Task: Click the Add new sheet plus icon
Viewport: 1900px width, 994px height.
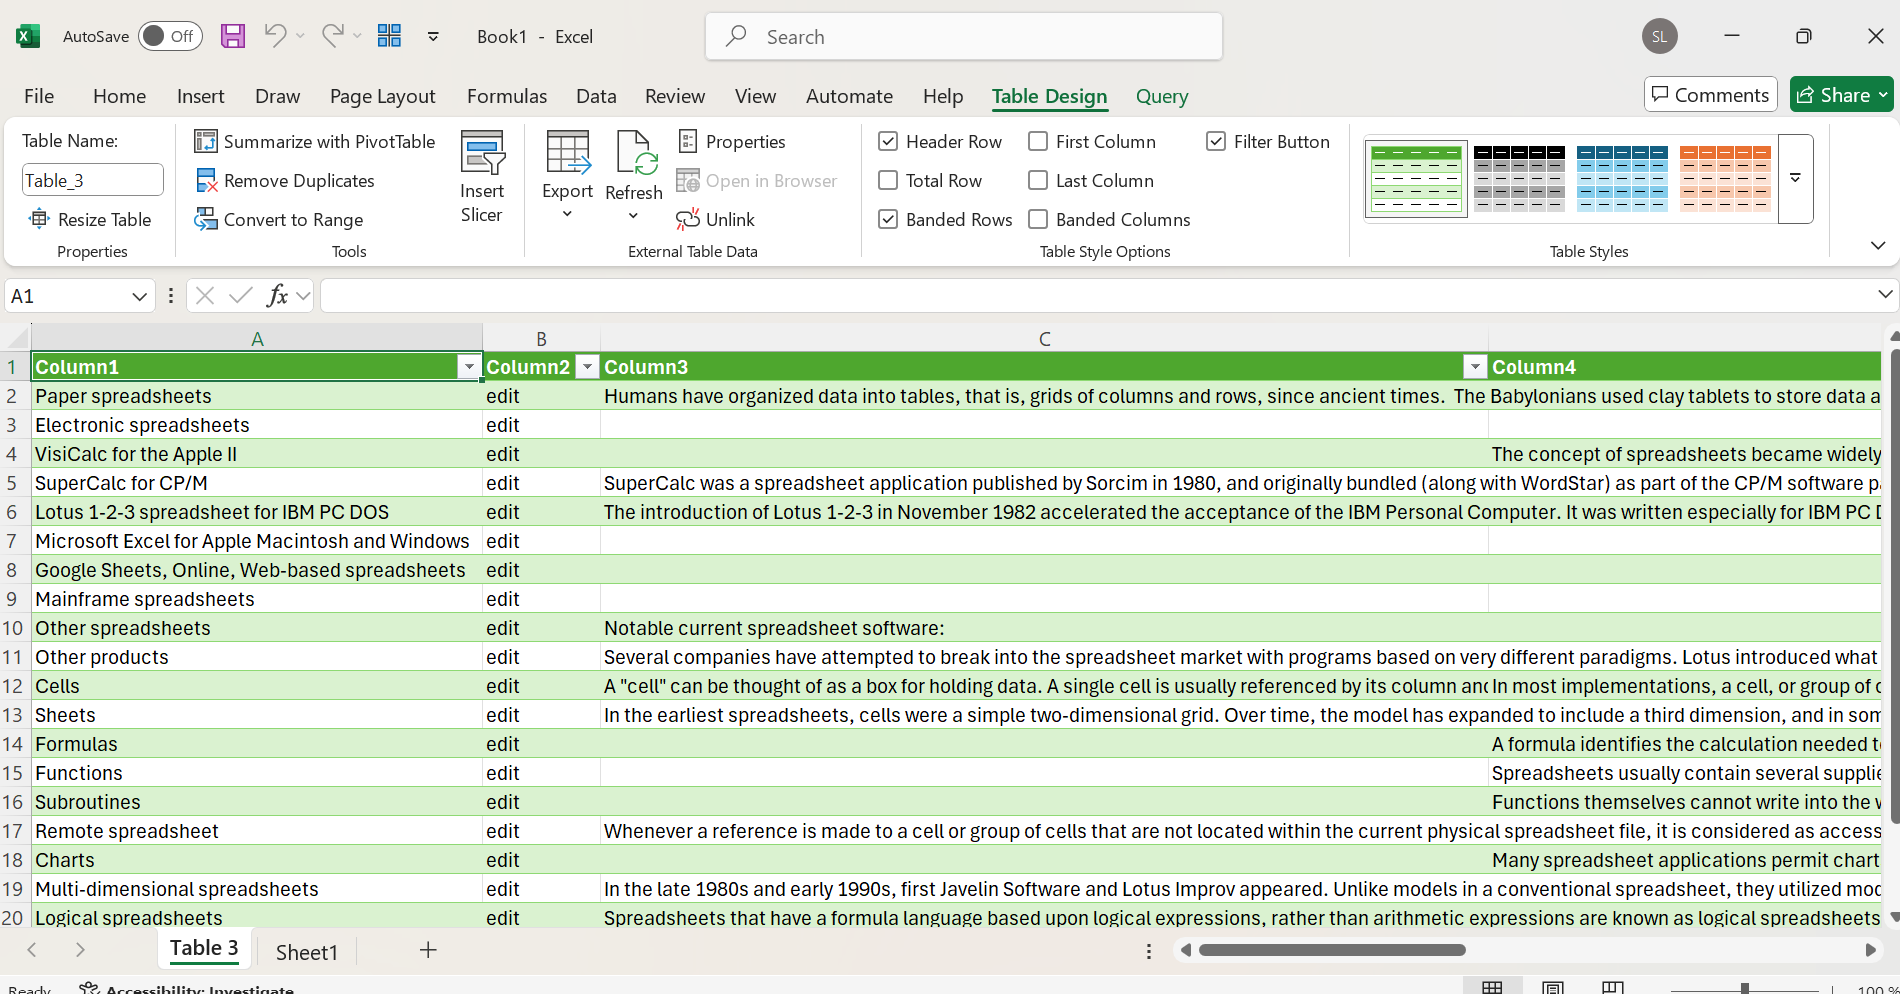Action: click(428, 950)
